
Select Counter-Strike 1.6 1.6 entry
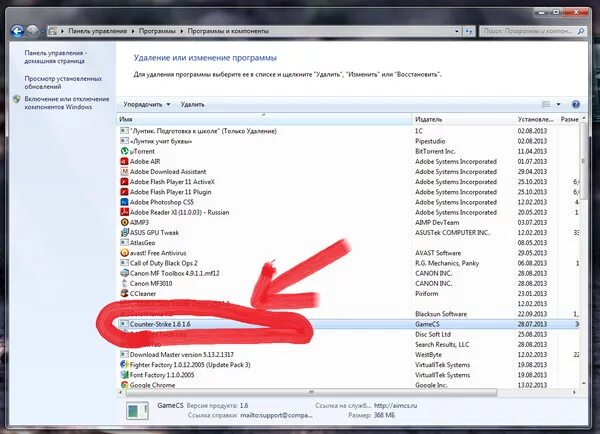pos(160,324)
